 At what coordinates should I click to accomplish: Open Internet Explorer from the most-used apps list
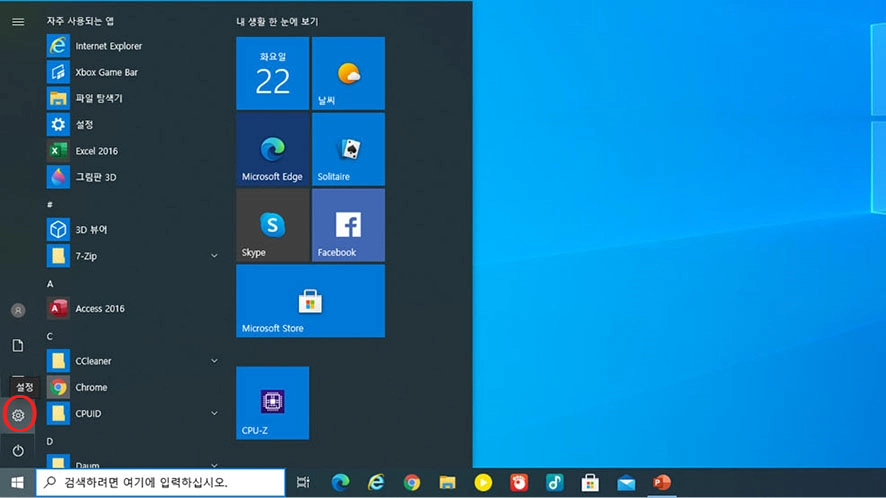point(133,46)
